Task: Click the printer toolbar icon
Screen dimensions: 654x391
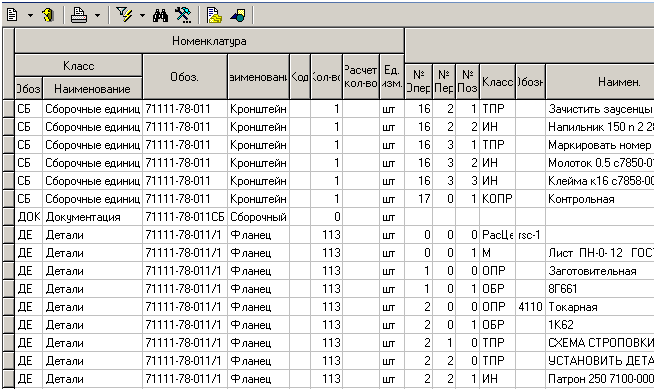Action: 79,15
